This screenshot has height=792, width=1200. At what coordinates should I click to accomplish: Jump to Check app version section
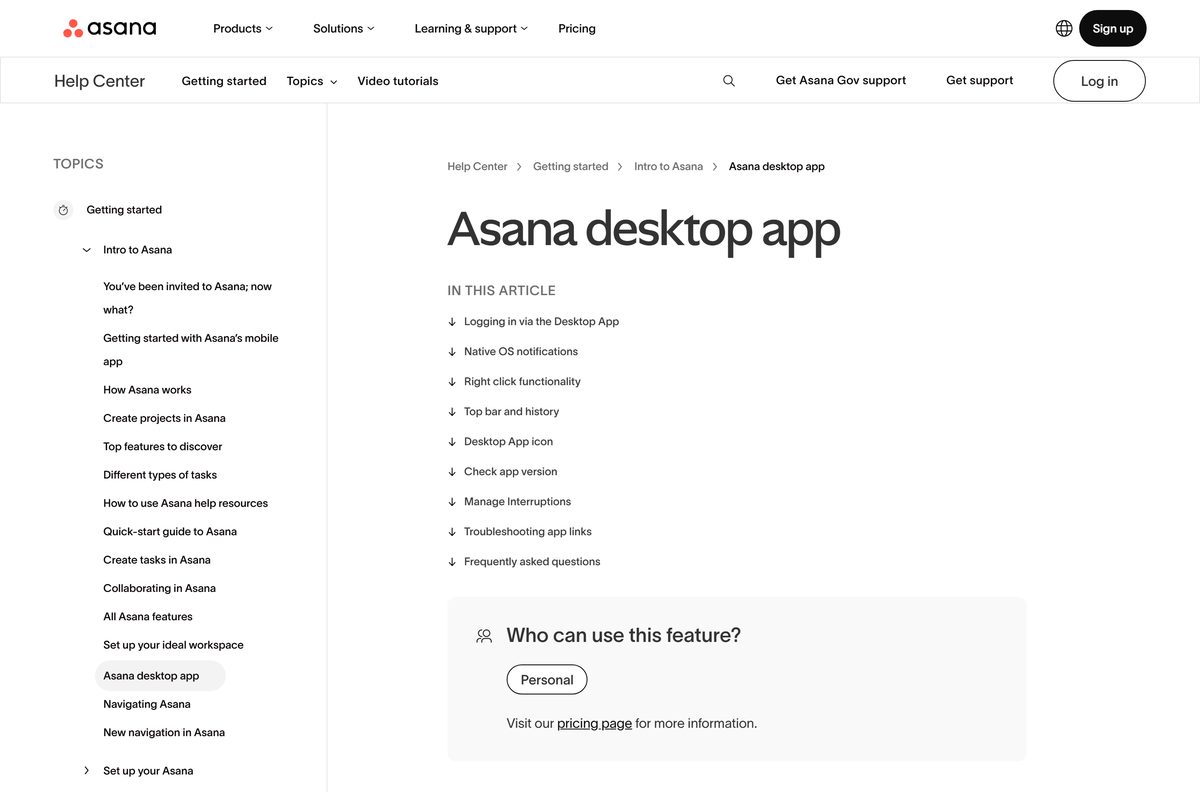510,472
